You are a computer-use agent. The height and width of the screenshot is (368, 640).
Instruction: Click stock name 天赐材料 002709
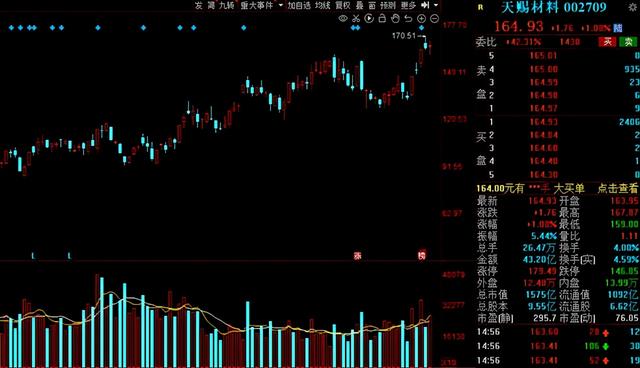coord(553,7)
